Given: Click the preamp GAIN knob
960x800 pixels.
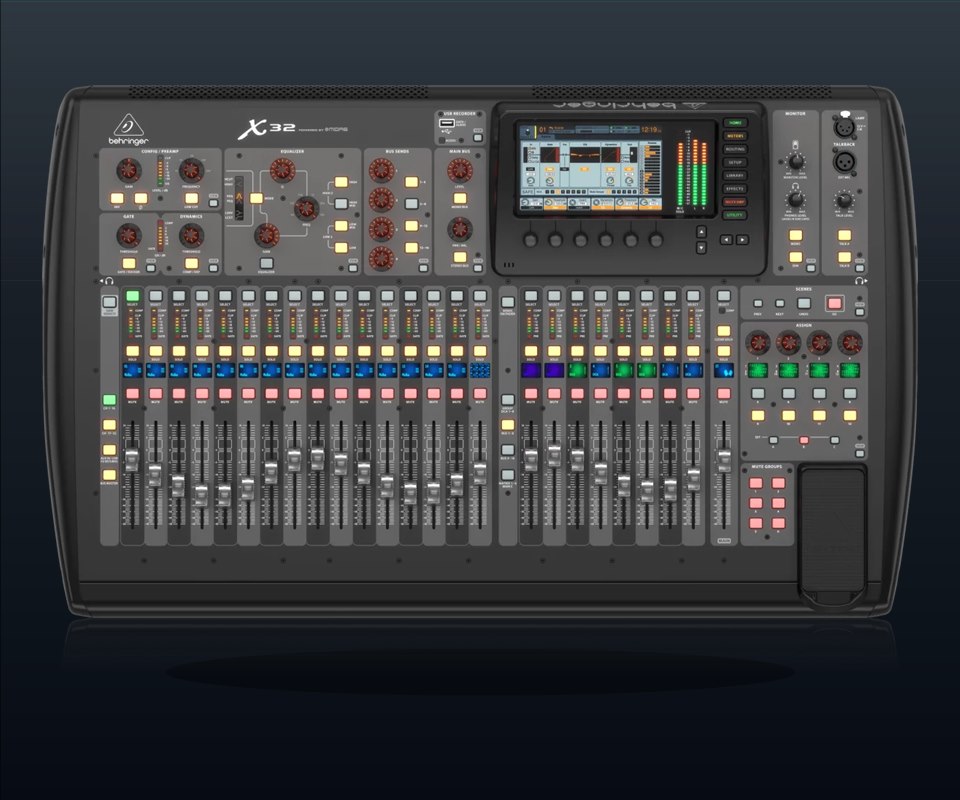Looking at the screenshot, I should (129, 170).
